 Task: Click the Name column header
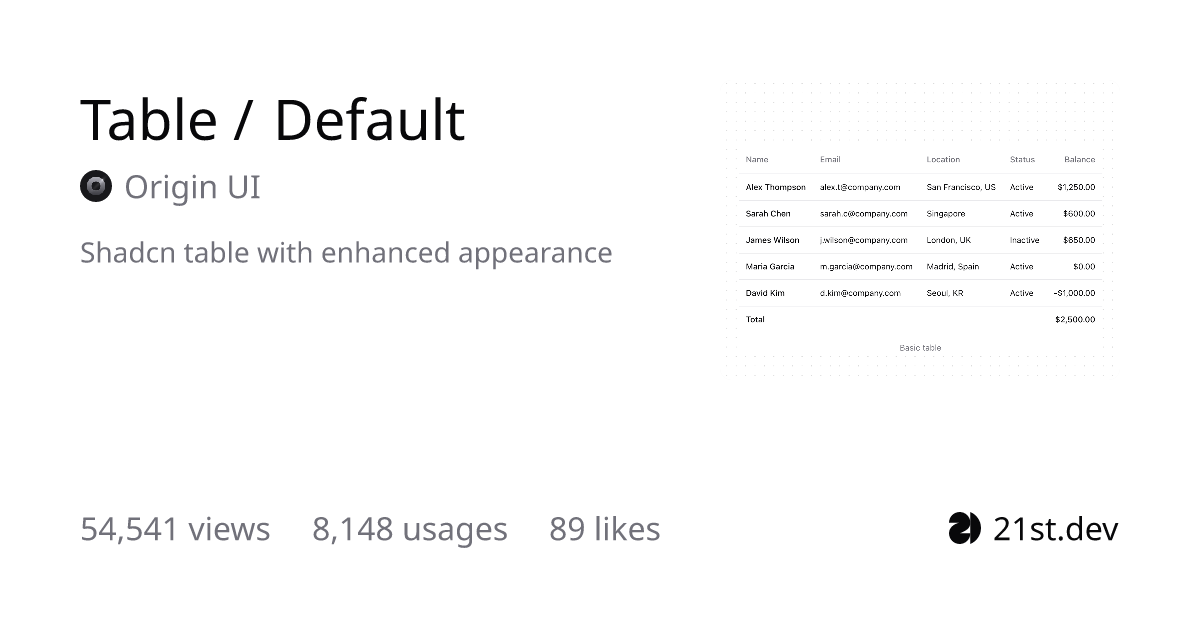757,159
